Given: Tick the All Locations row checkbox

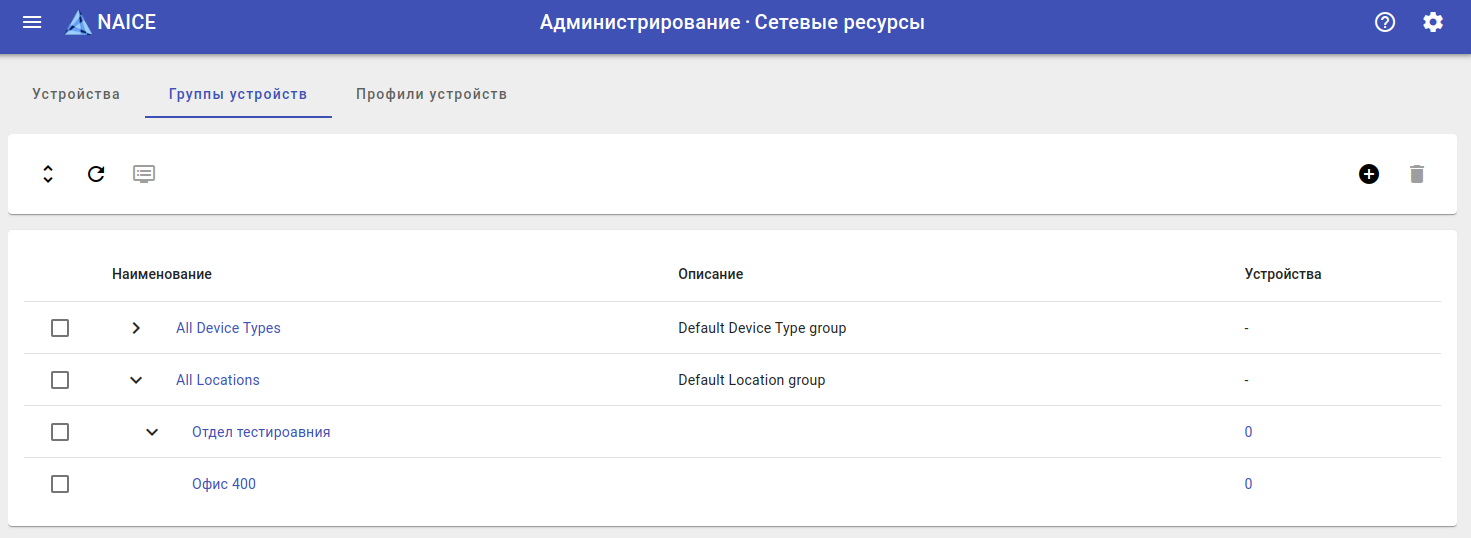Looking at the screenshot, I should 60,380.
